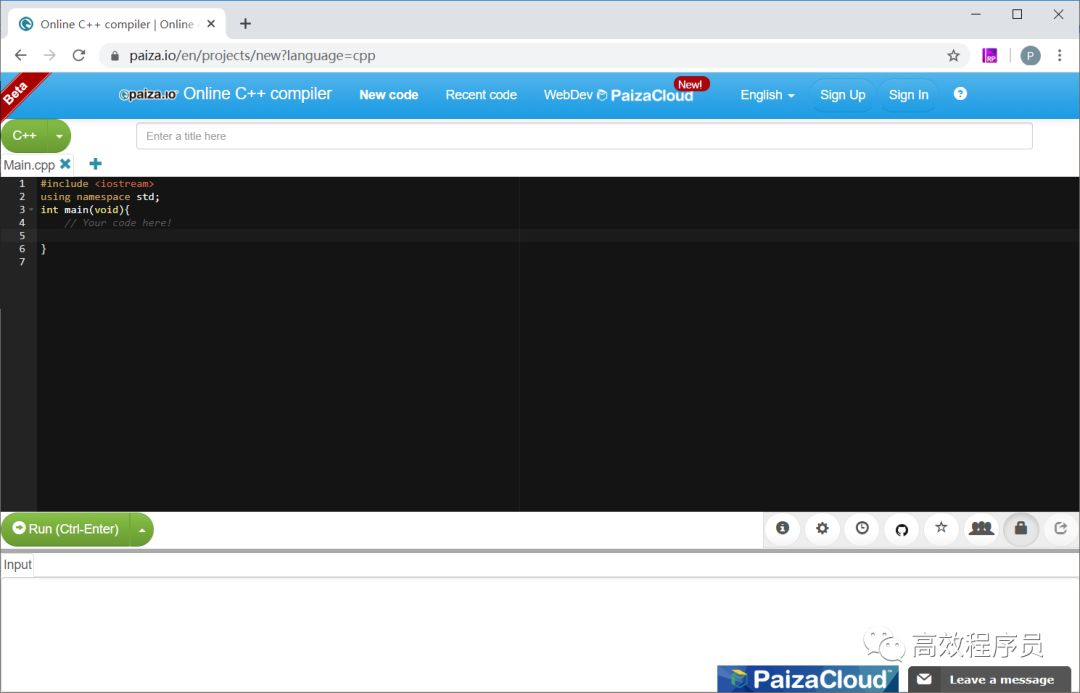The height and width of the screenshot is (693, 1080).
Task: Go back in browser
Action: (21, 56)
